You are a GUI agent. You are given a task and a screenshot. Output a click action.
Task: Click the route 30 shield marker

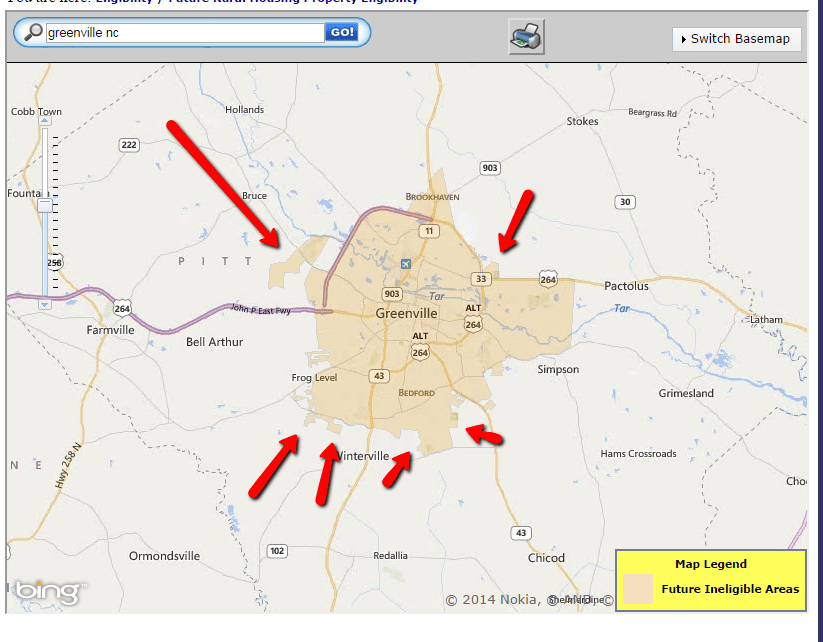click(x=625, y=202)
